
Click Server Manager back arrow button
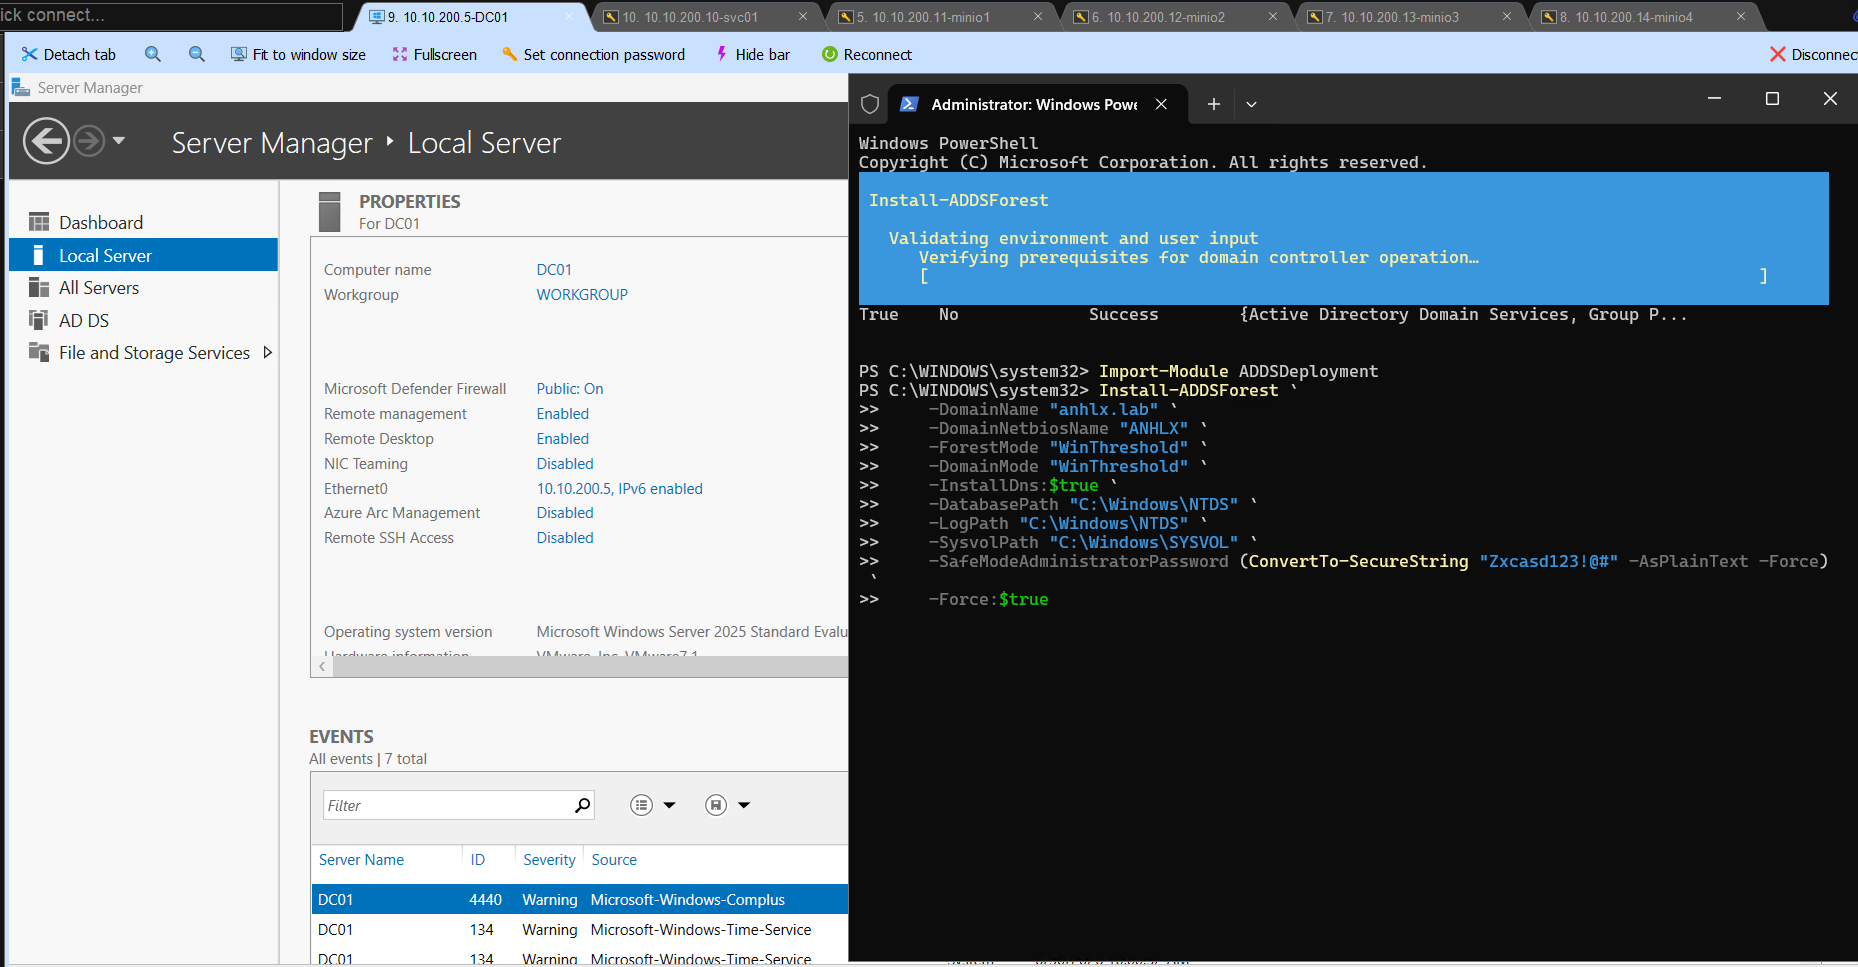click(x=46, y=141)
